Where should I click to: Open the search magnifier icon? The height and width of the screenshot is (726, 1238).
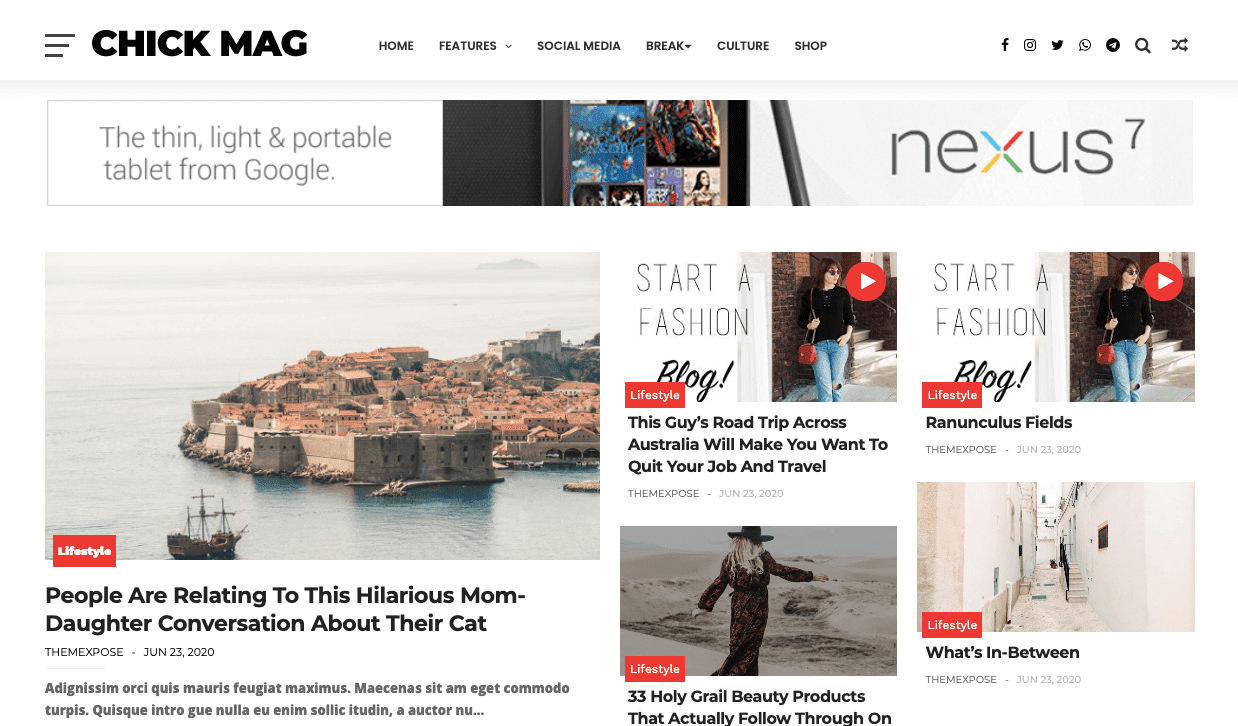[x=1143, y=45]
